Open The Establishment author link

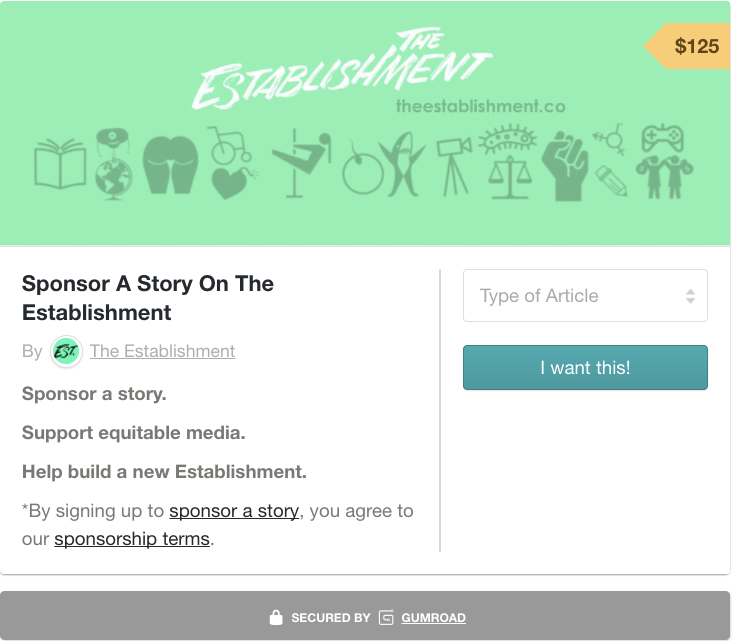162,351
